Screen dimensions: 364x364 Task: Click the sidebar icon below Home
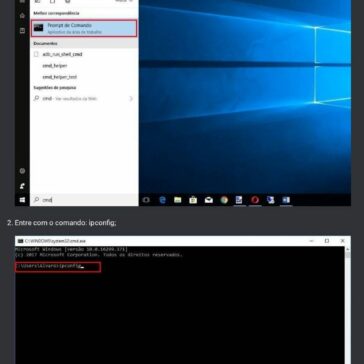click(x=22, y=30)
